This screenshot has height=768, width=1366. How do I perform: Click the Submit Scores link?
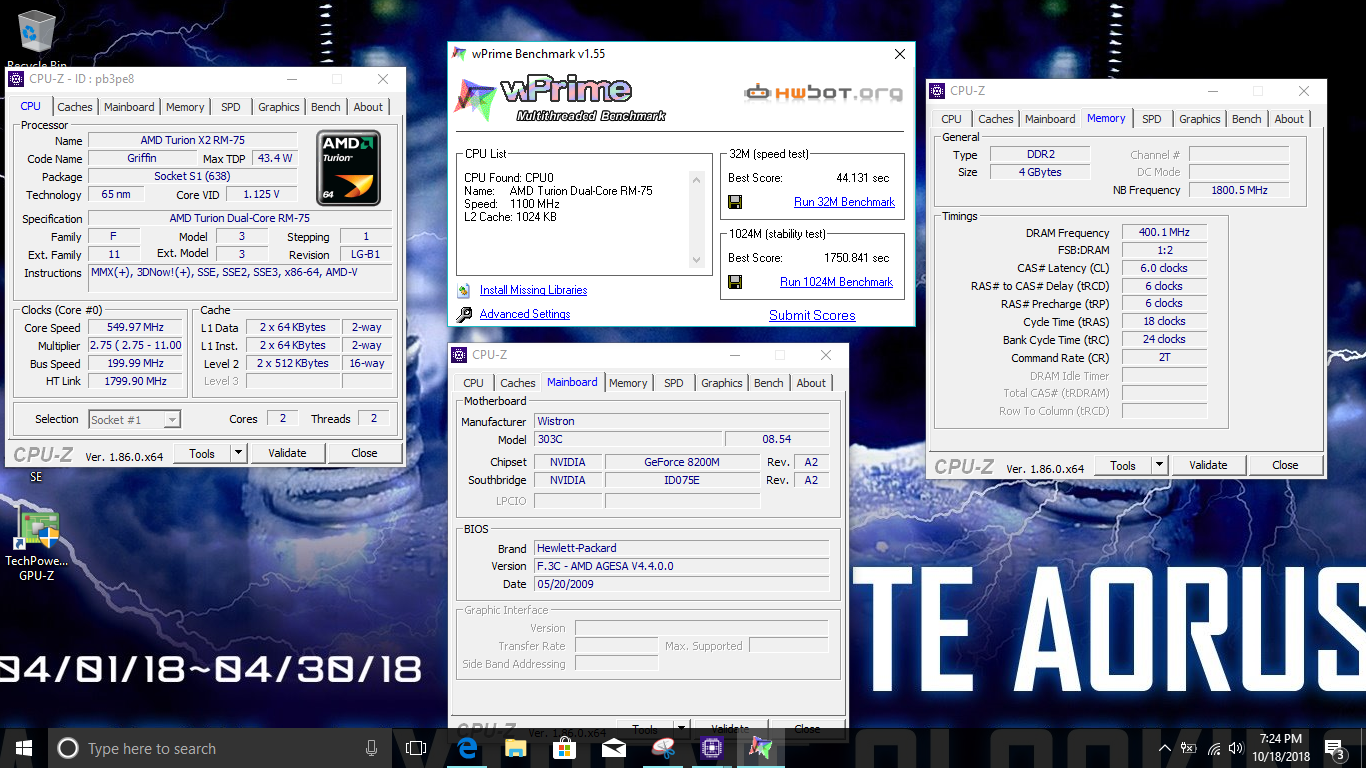[x=812, y=315]
